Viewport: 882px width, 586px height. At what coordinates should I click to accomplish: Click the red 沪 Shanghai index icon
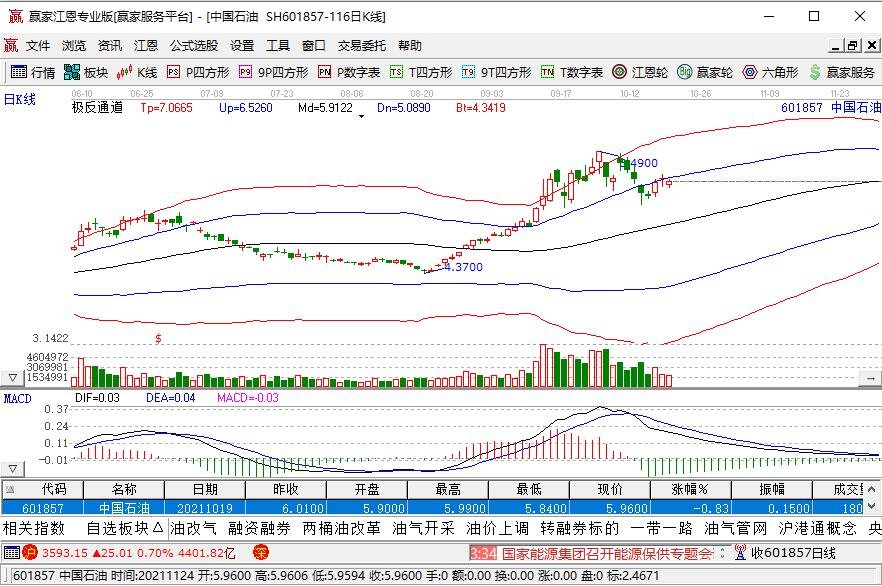[x=29, y=553]
